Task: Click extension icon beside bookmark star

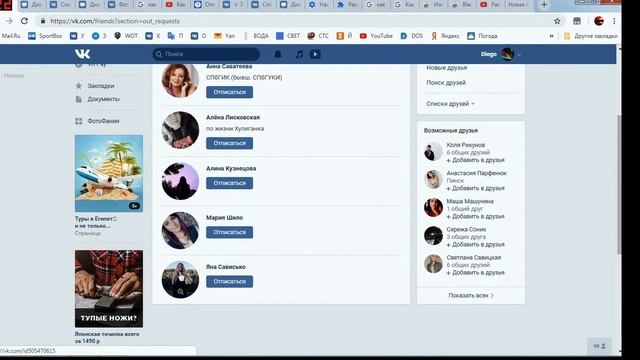Action: pyautogui.click(x=577, y=21)
